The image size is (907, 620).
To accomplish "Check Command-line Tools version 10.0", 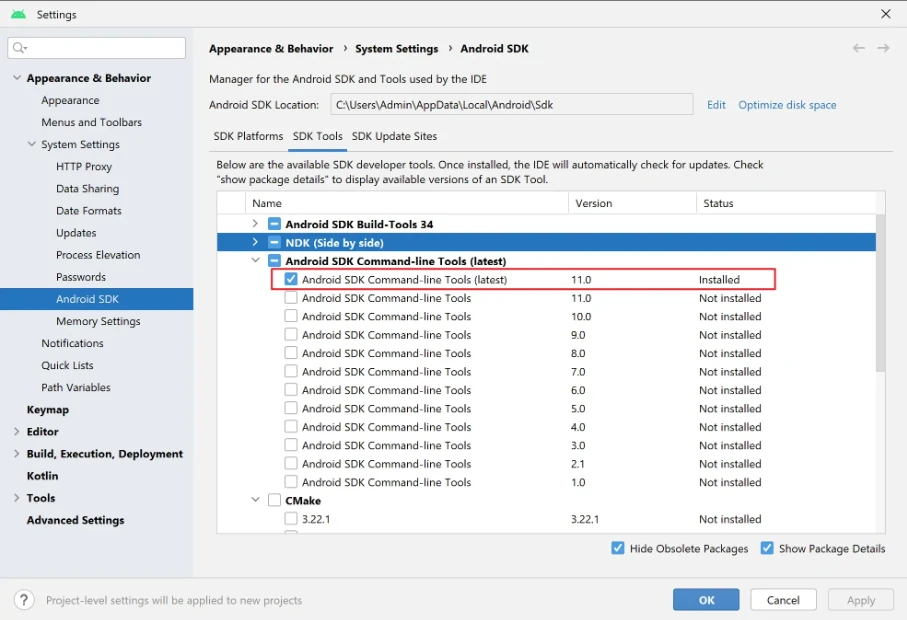I will coord(291,316).
